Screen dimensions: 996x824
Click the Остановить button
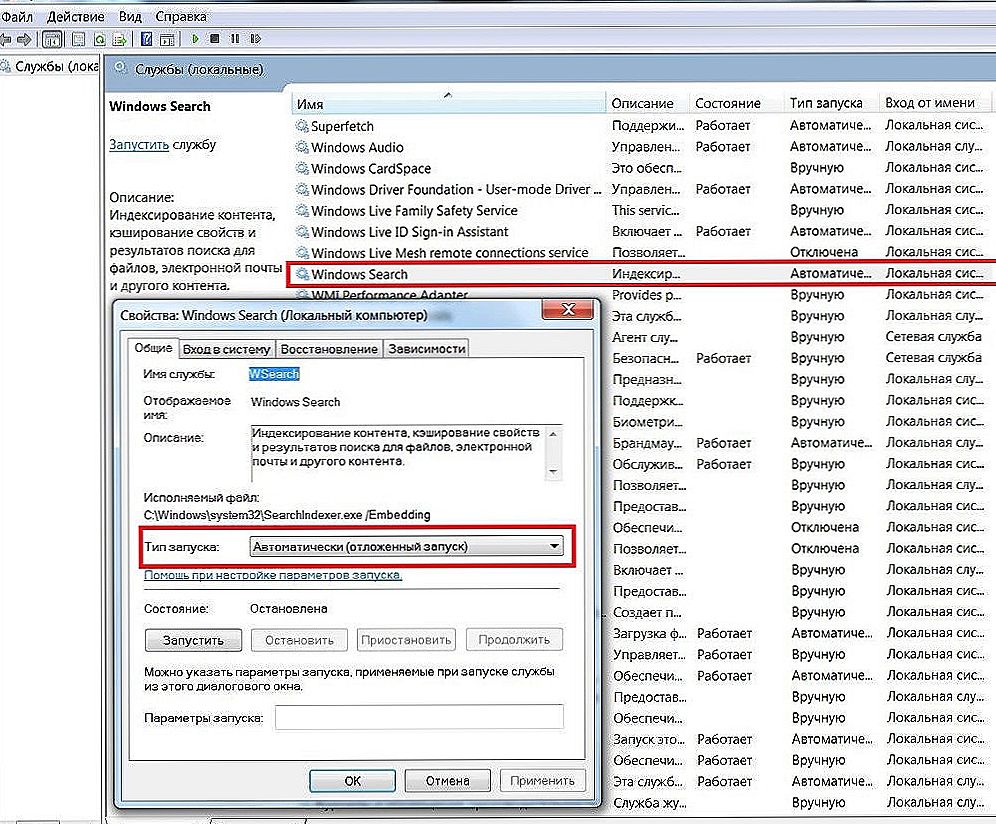(299, 640)
